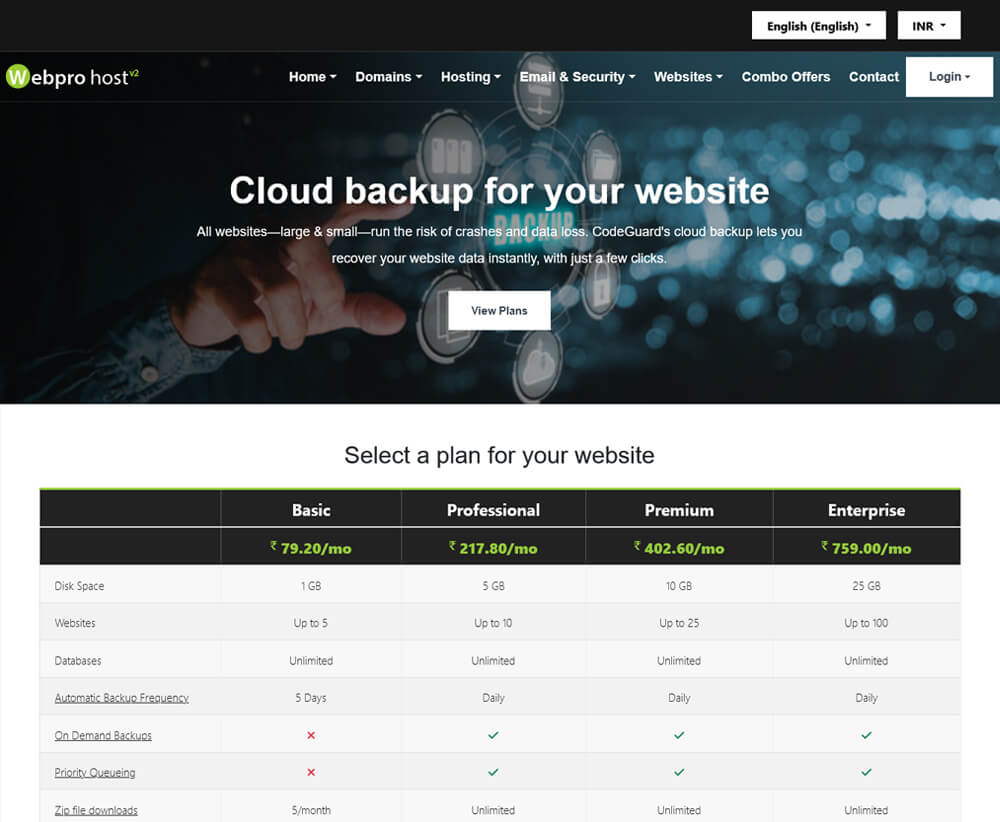Select the Professional plan header

pyautogui.click(x=493, y=510)
